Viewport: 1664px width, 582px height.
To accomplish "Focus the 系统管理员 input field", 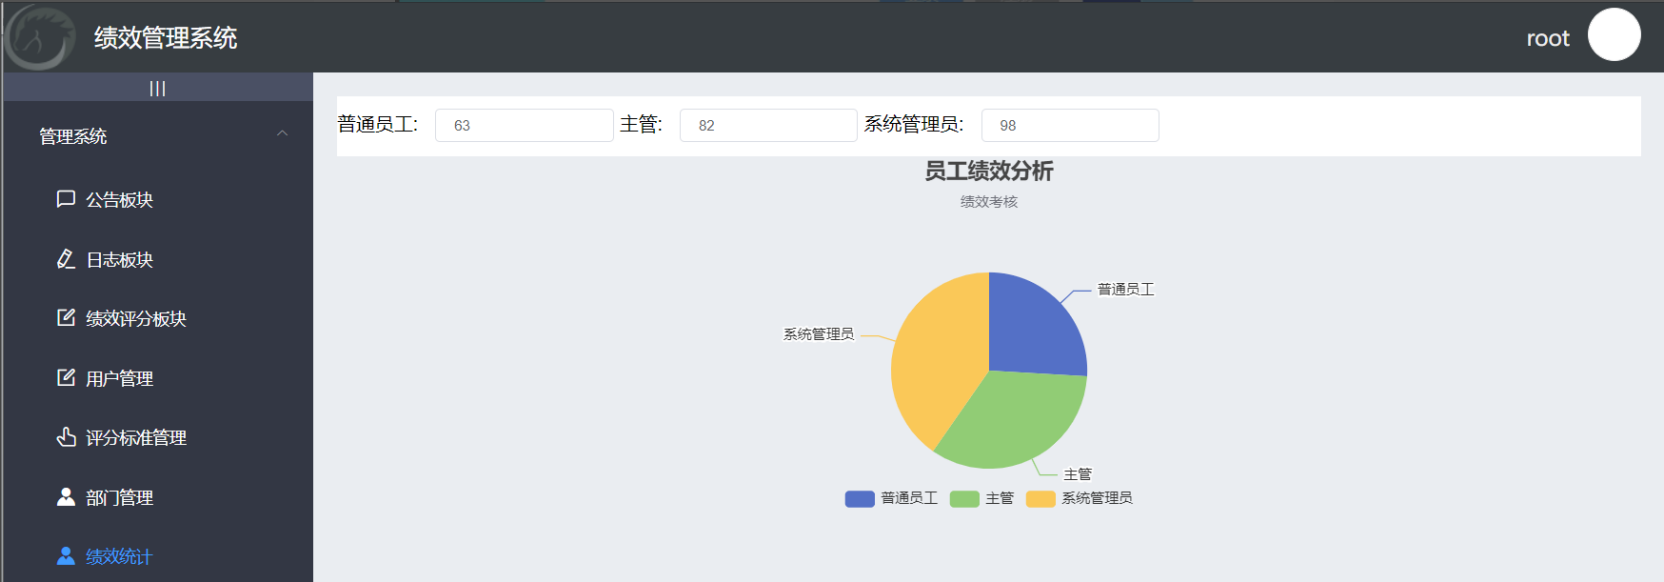I will [1070, 125].
